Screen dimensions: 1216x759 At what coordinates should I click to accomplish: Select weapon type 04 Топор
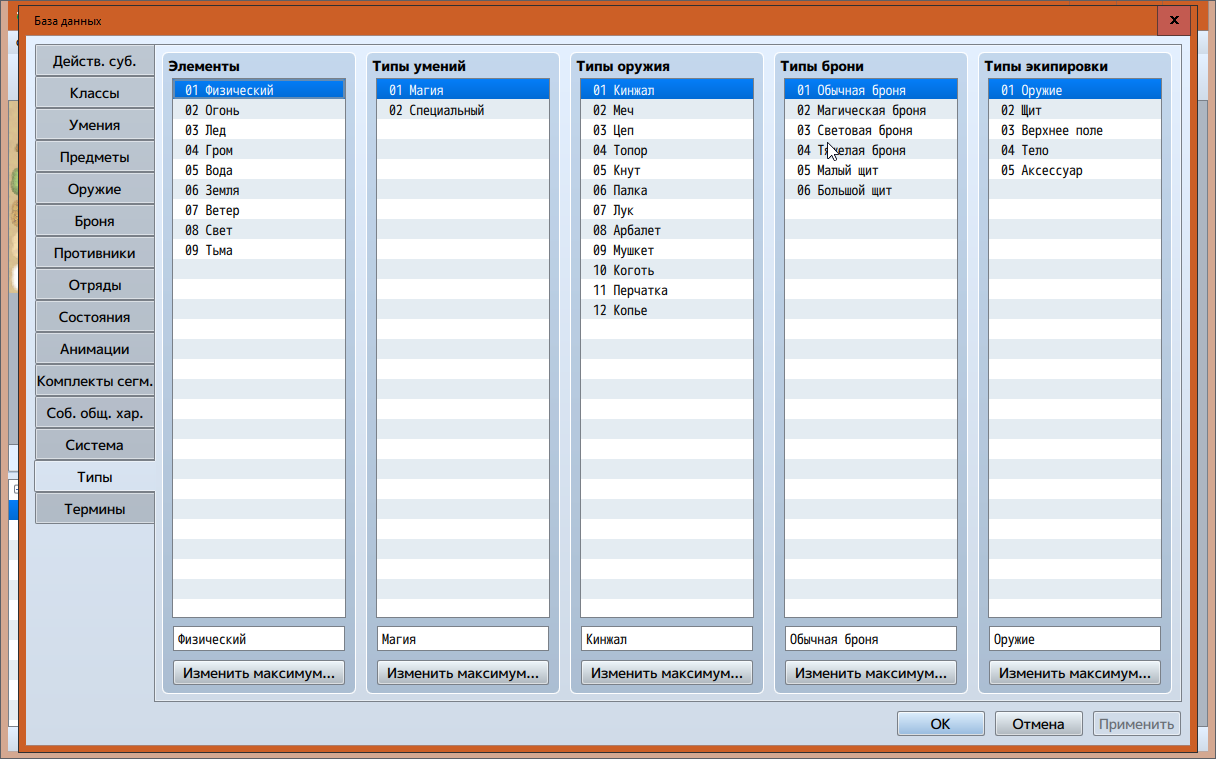[667, 150]
